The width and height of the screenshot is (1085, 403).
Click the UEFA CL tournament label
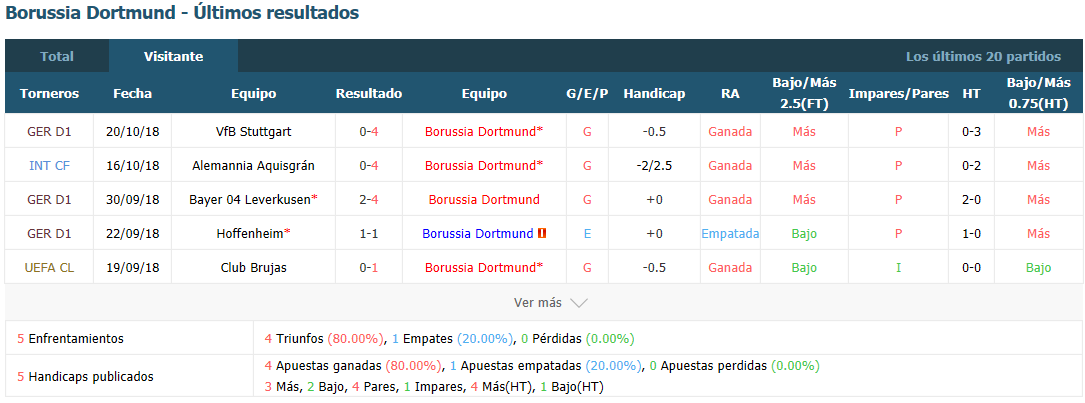click(x=49, y=267)
